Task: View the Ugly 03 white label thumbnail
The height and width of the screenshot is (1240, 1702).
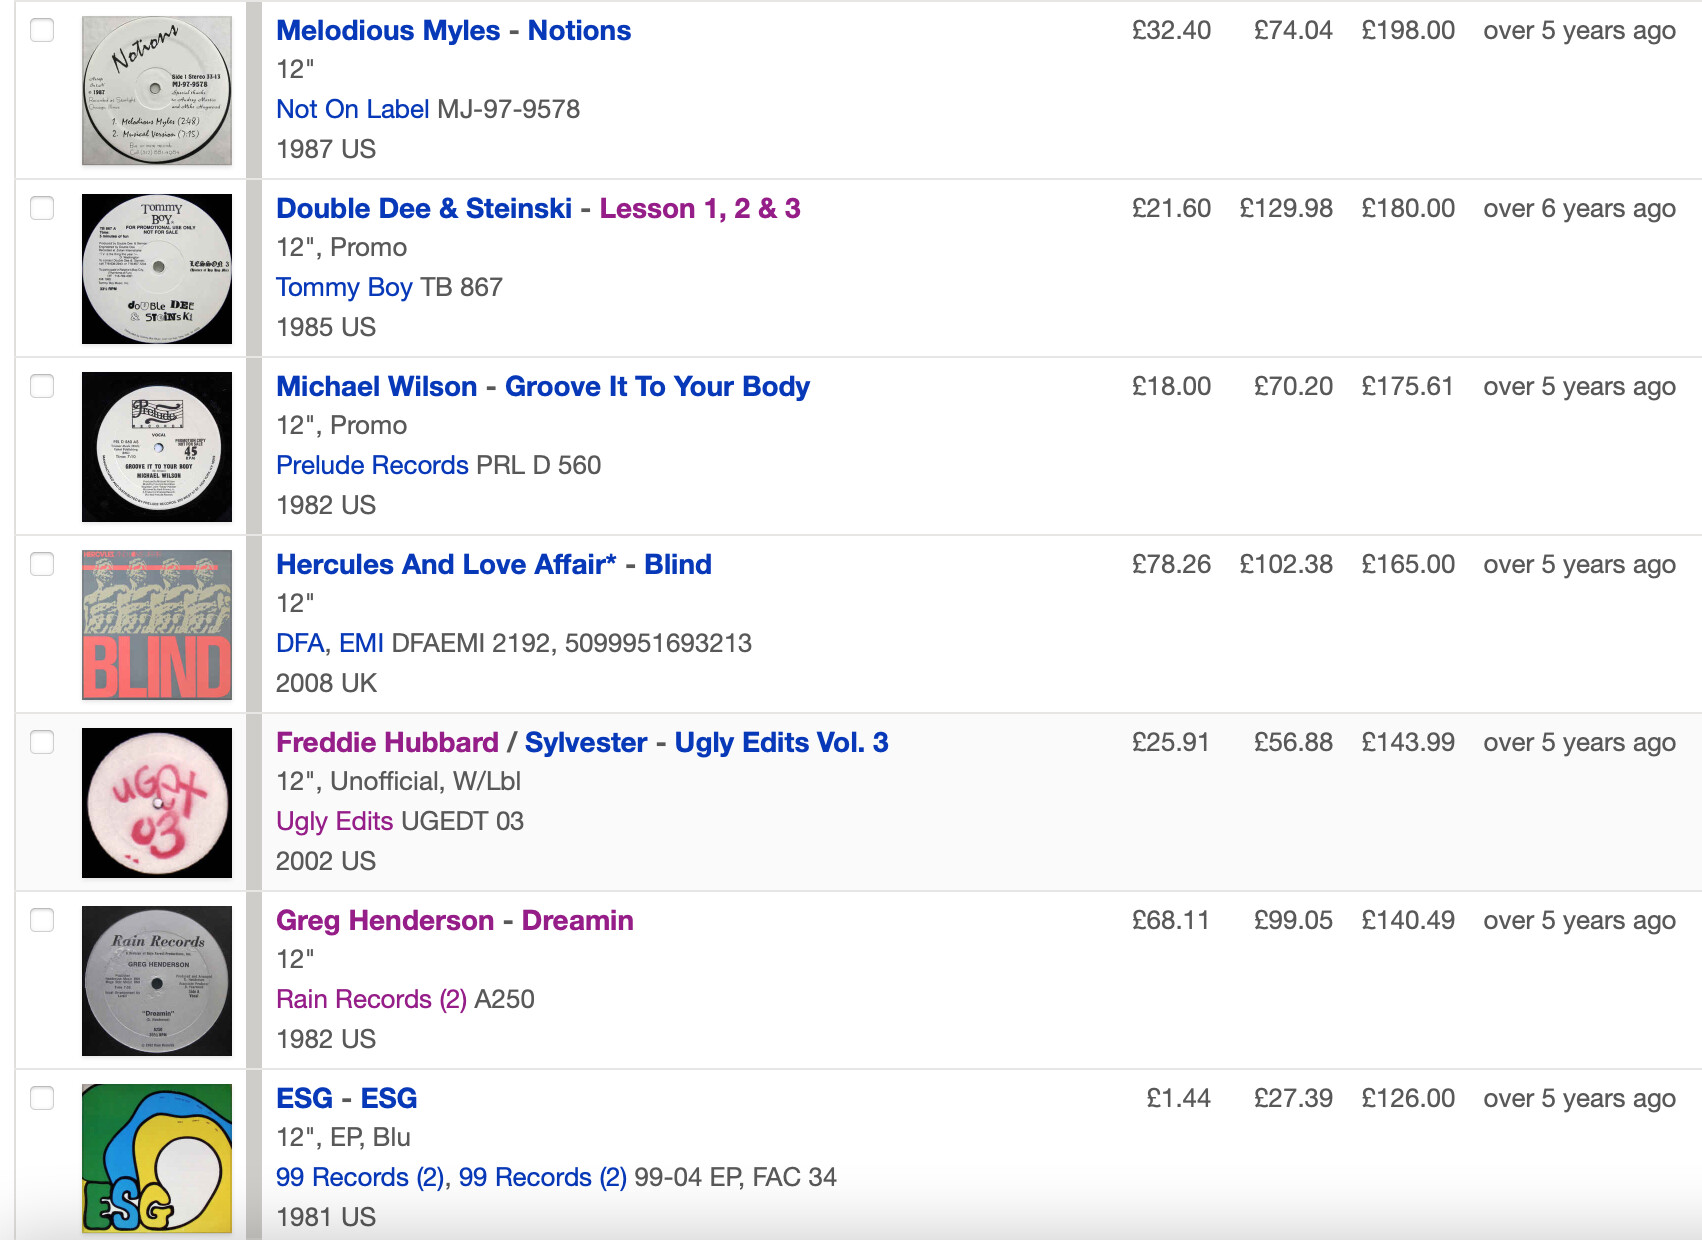Action: 157,803
